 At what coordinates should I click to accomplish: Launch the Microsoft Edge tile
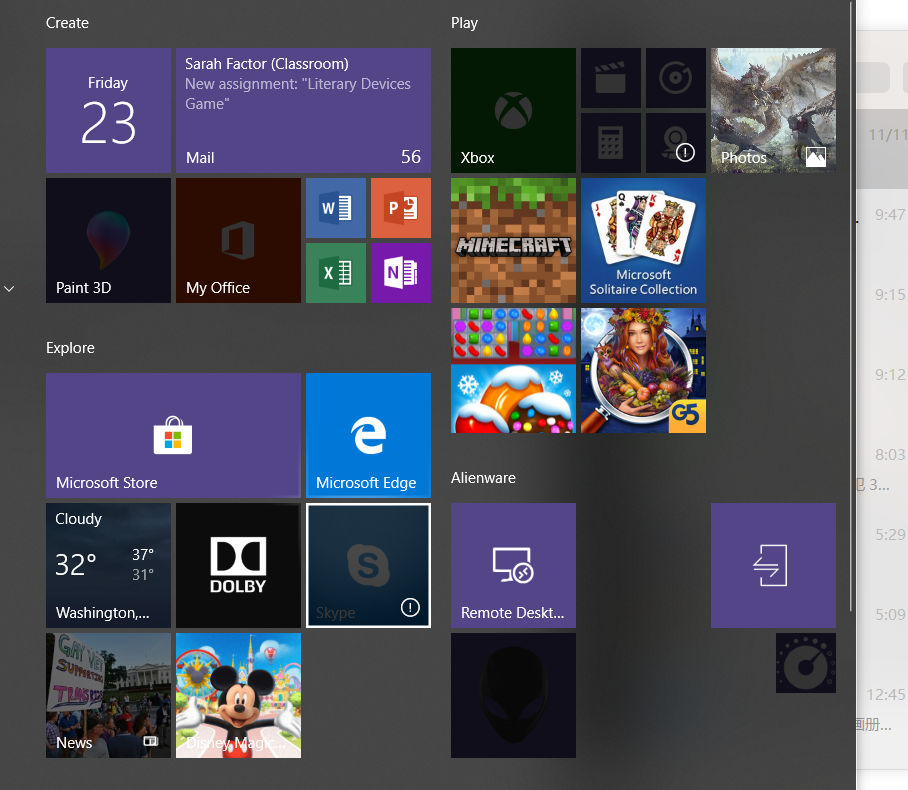pos(368,436)
